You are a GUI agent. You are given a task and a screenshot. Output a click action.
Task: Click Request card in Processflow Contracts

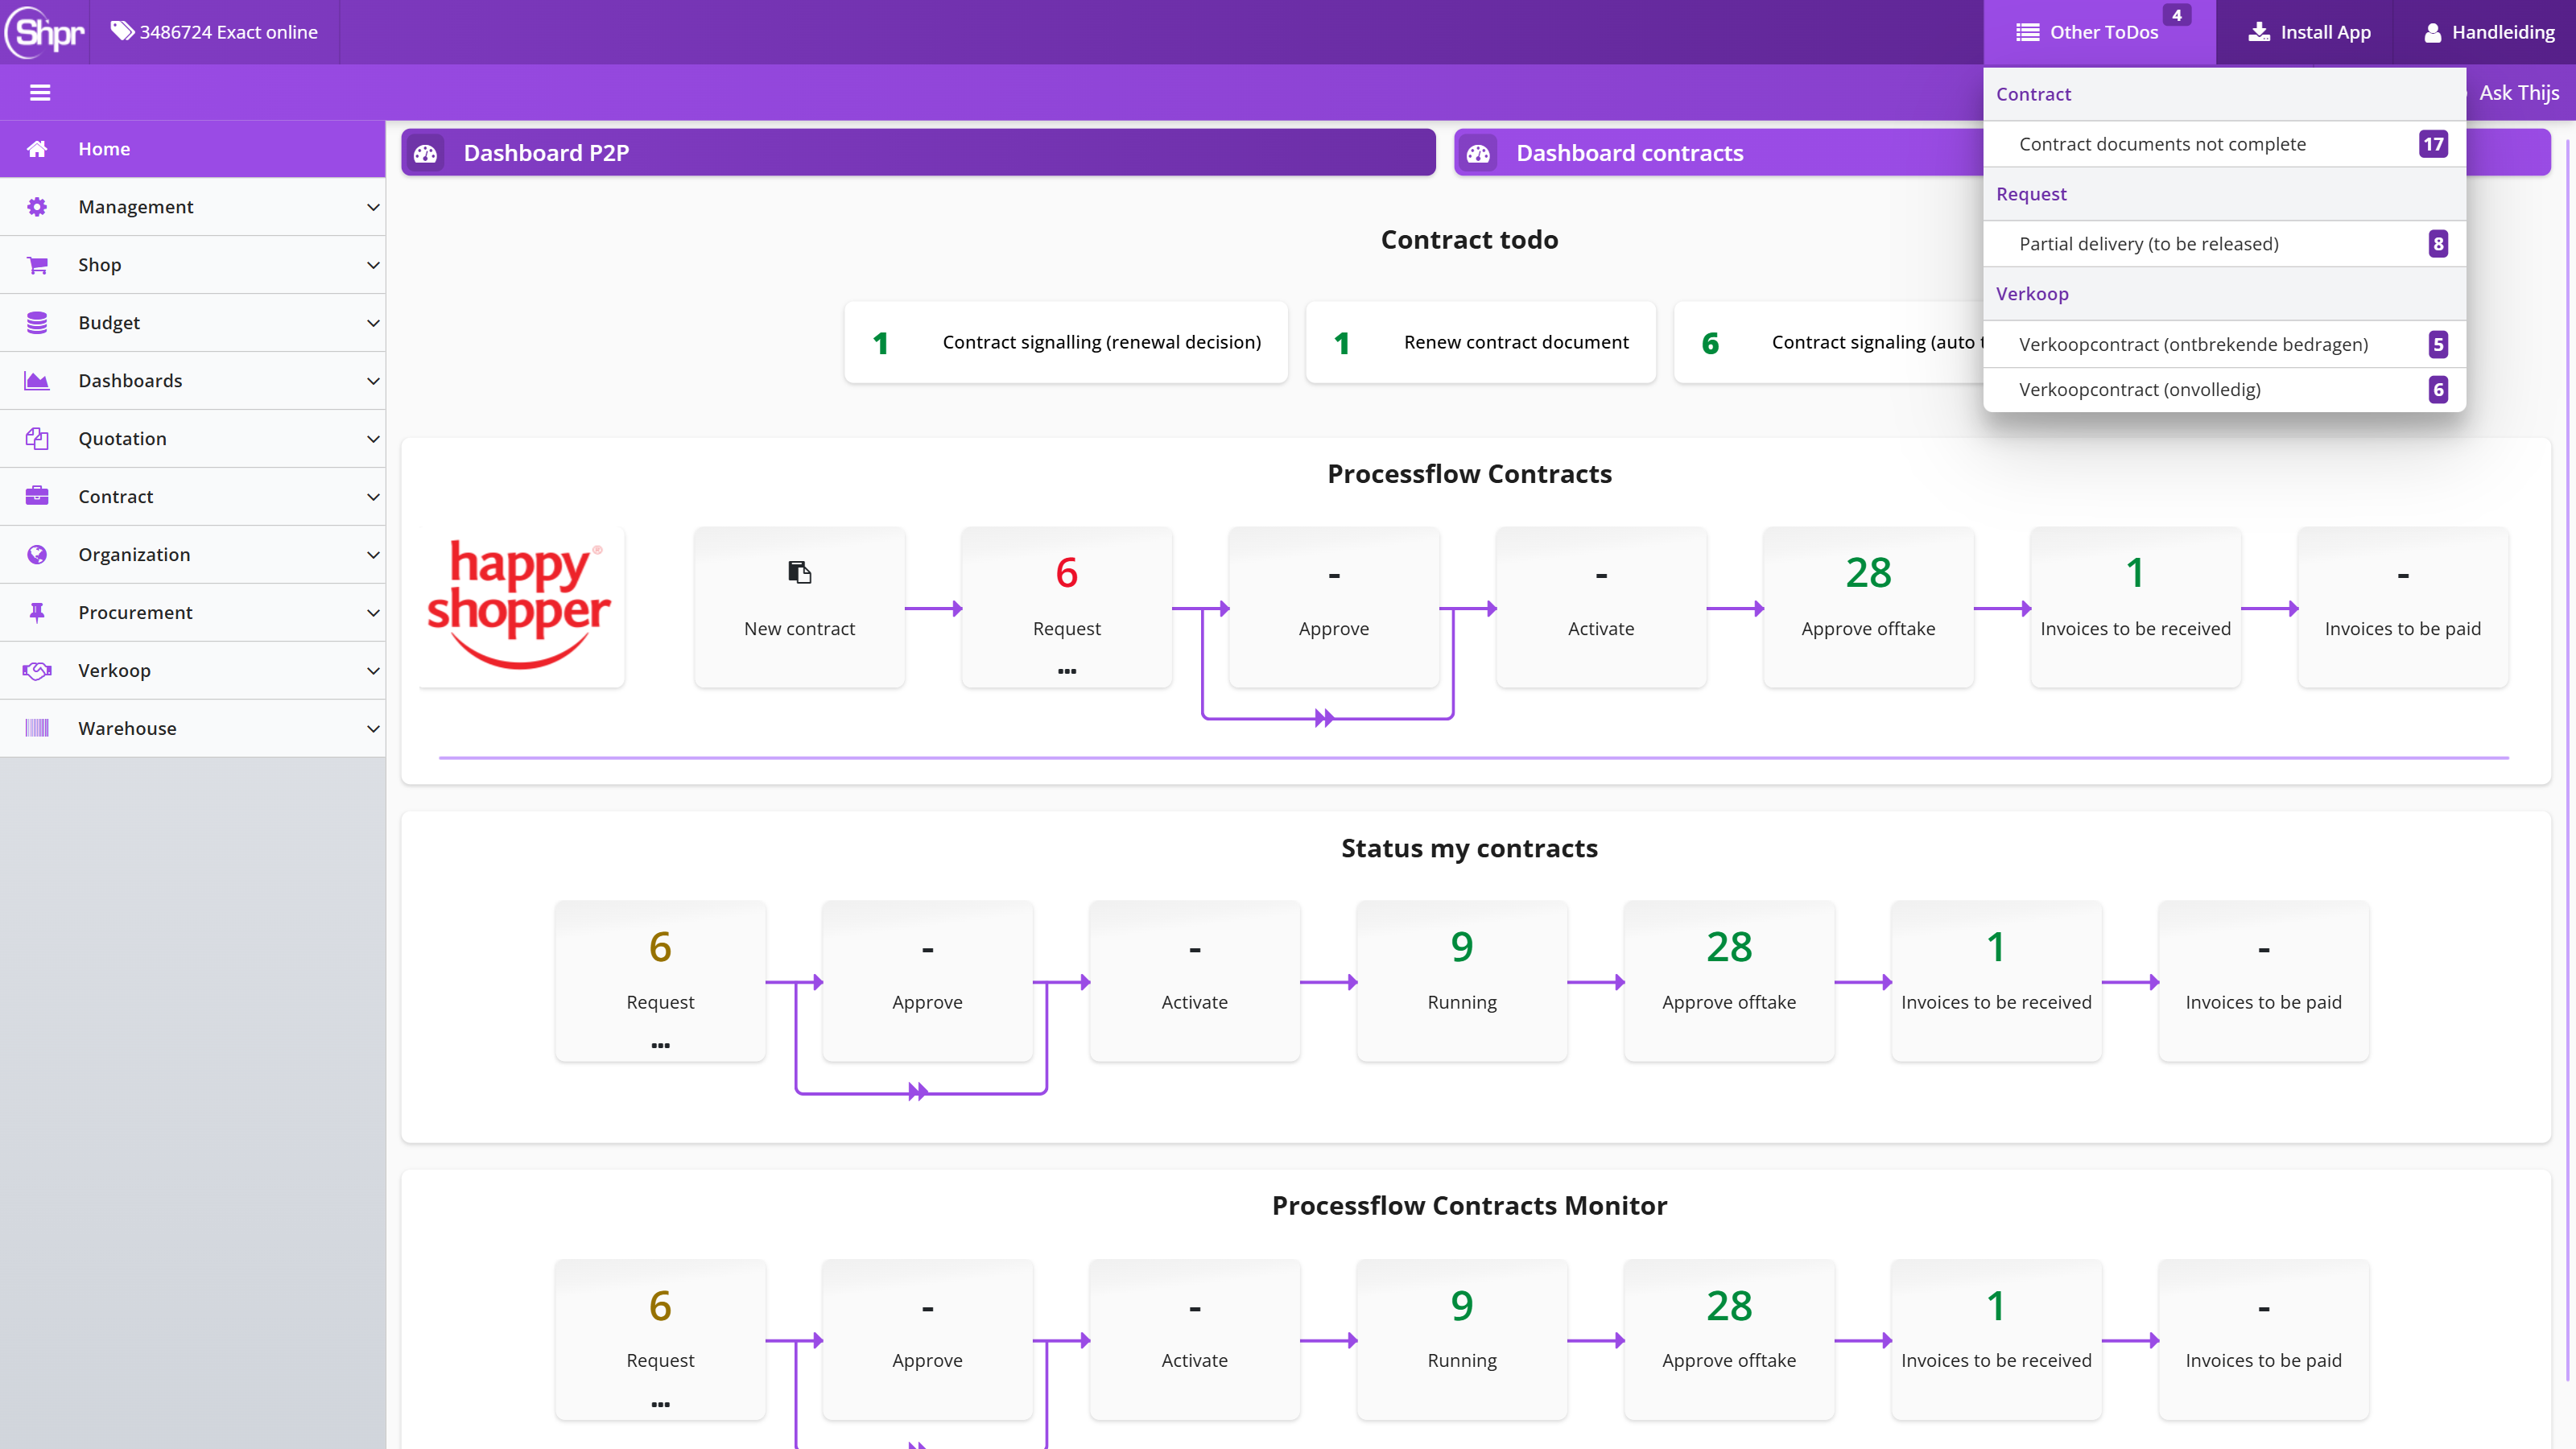pos(1067,607)
